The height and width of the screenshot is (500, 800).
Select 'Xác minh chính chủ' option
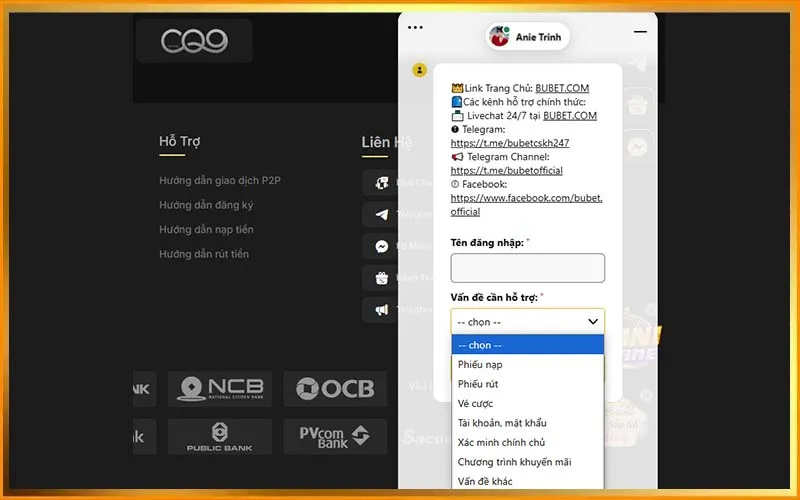pyautogui.click(x=528, y=442)
